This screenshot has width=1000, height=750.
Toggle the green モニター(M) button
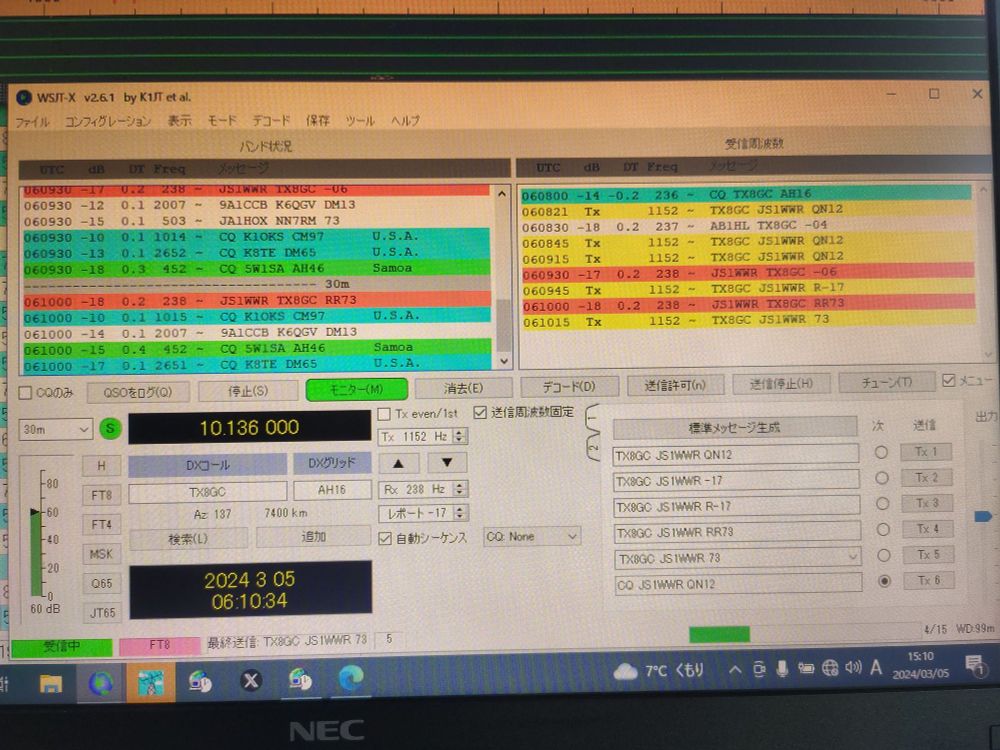357,389
